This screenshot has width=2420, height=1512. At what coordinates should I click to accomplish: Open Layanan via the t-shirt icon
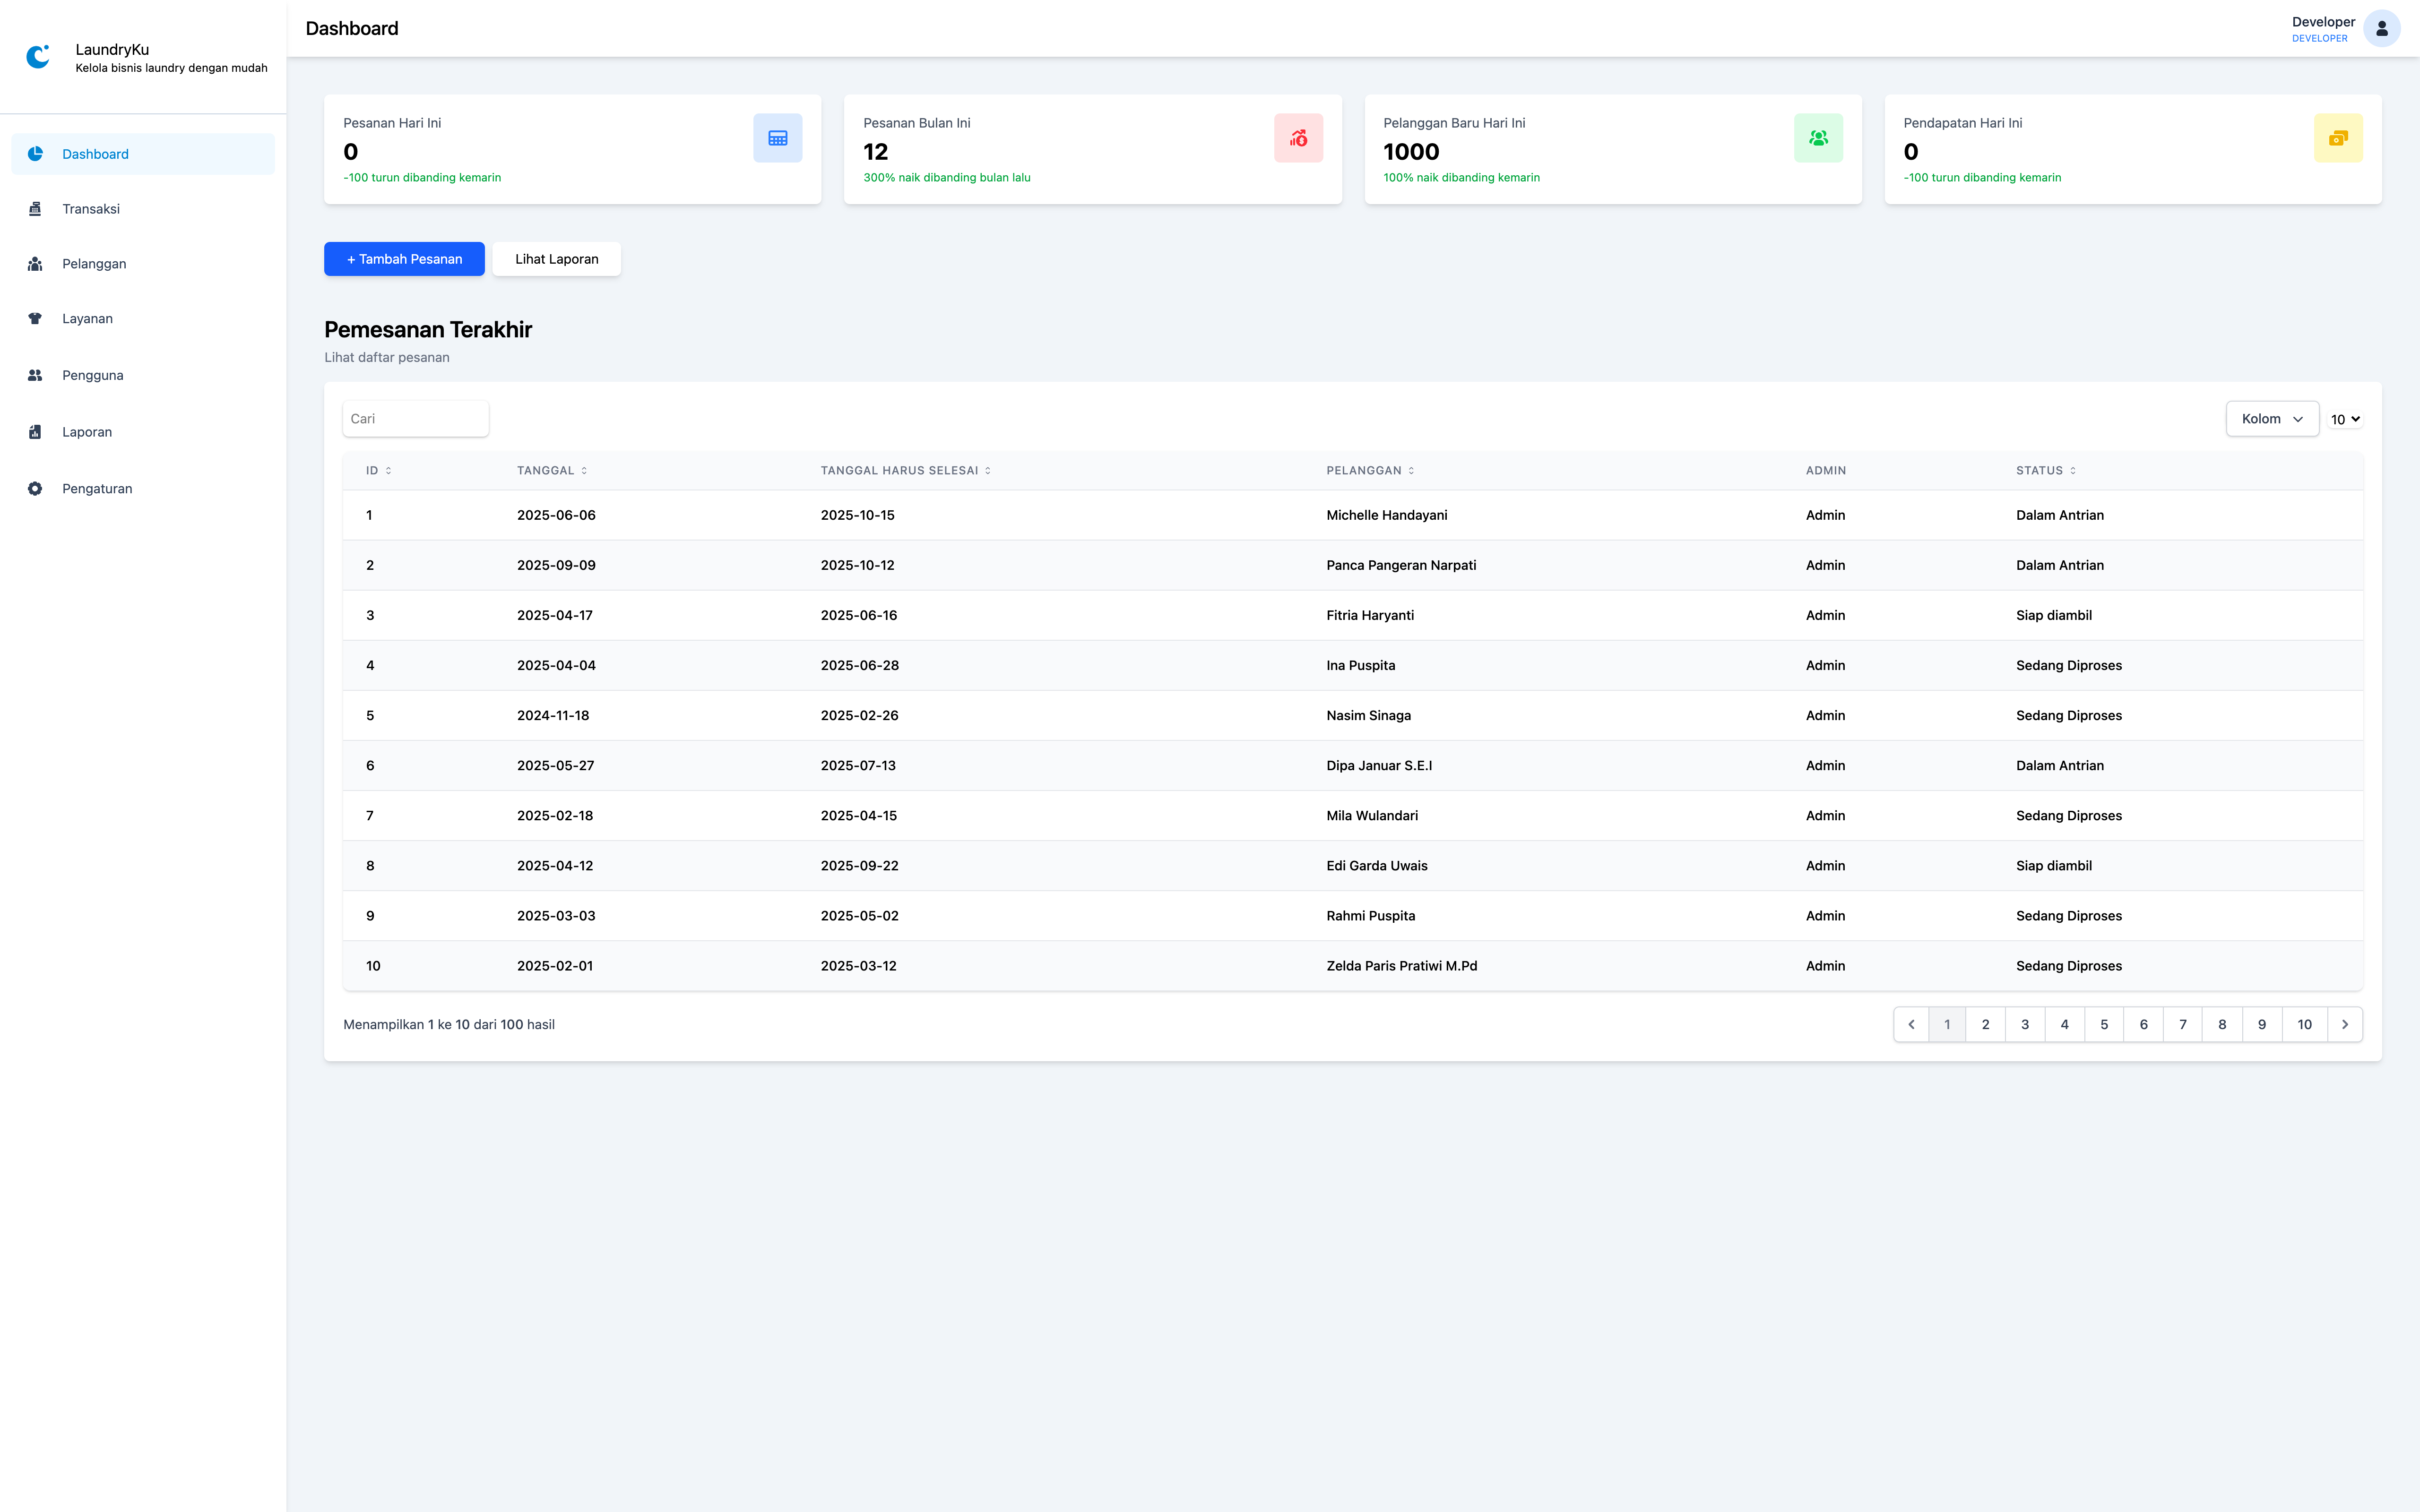35,318
